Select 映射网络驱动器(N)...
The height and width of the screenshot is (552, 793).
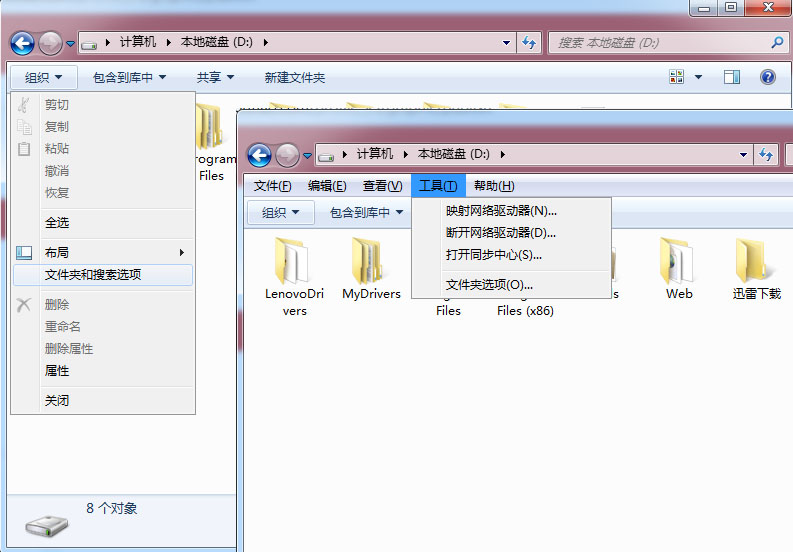point(511,211)
